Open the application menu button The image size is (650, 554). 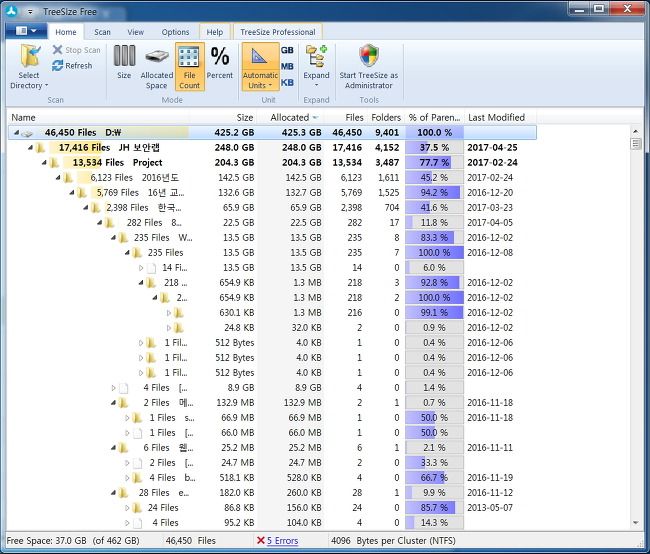click(x=26, y=31)
